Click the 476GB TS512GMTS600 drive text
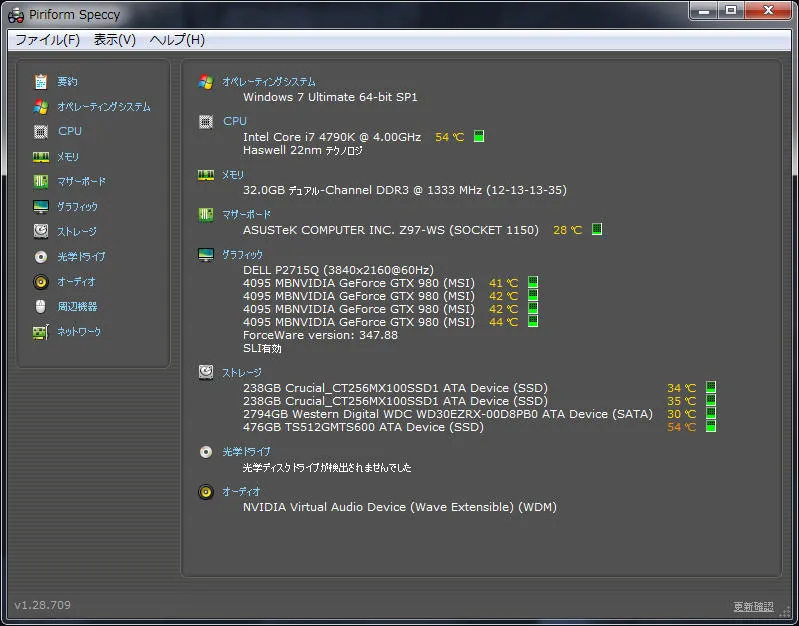This screenshot has width=799, height=626. coord(363,427)
